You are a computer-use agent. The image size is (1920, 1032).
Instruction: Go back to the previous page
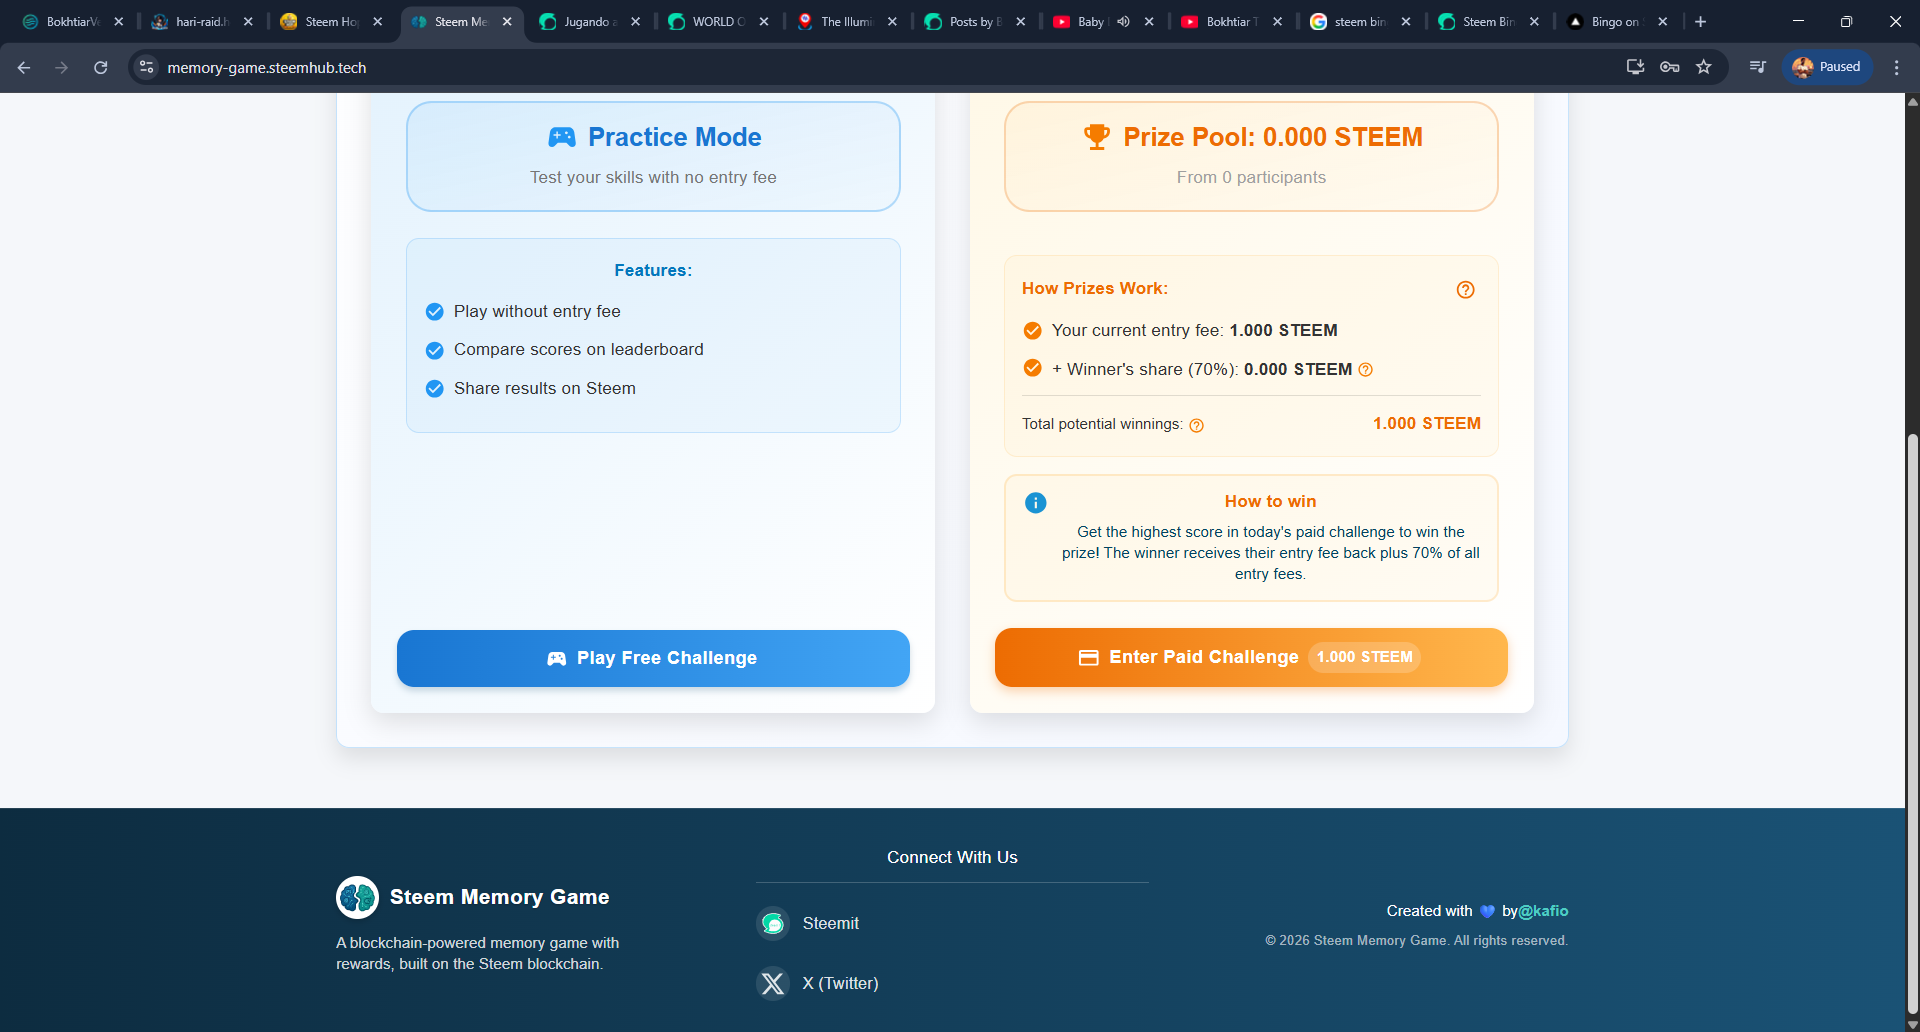(24, 67)
